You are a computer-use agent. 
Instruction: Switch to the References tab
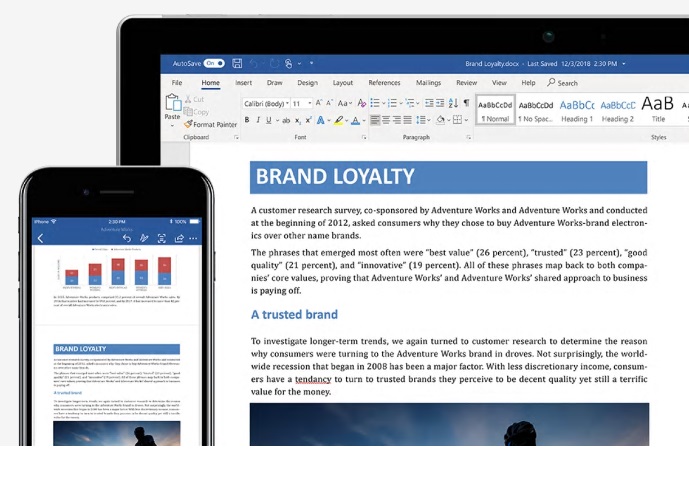point(384,83)
